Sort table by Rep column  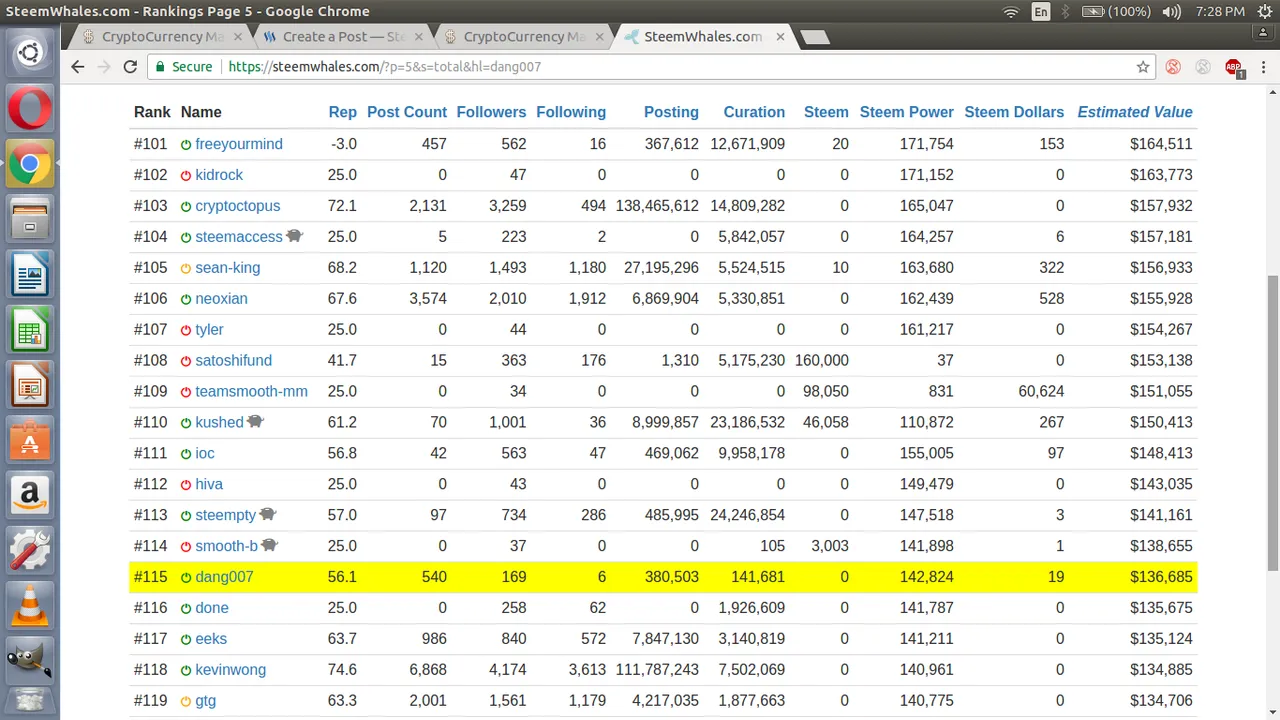pos(342,112)
